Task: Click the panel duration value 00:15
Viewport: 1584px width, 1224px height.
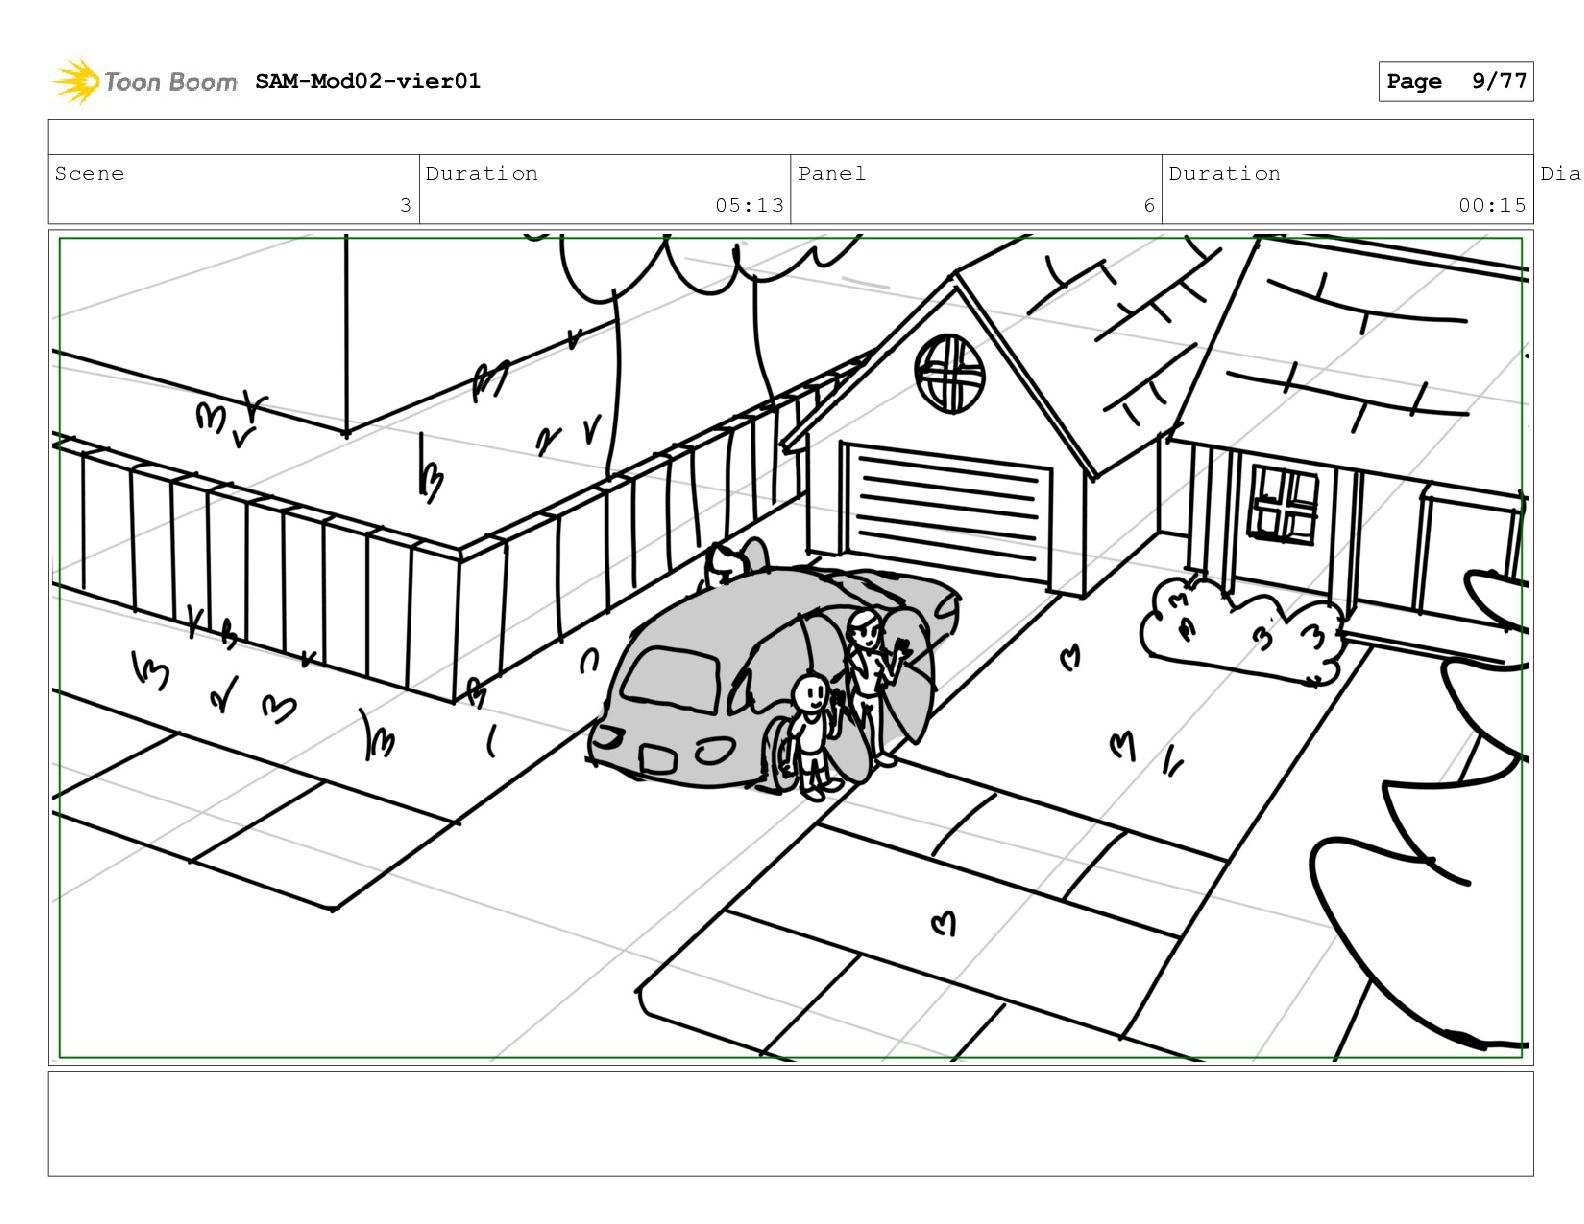Action: coord(1492,205)
